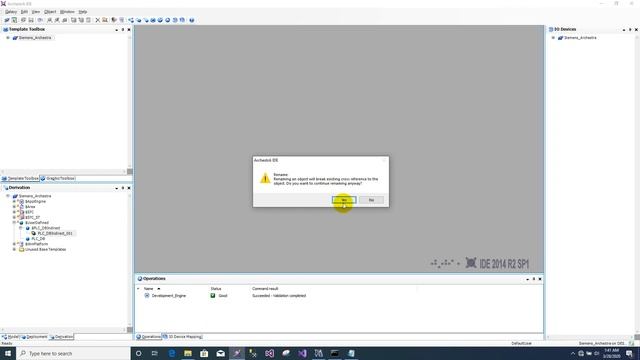Open the Window menu
This screenshot has height=360, width=640.
[67, 12]
